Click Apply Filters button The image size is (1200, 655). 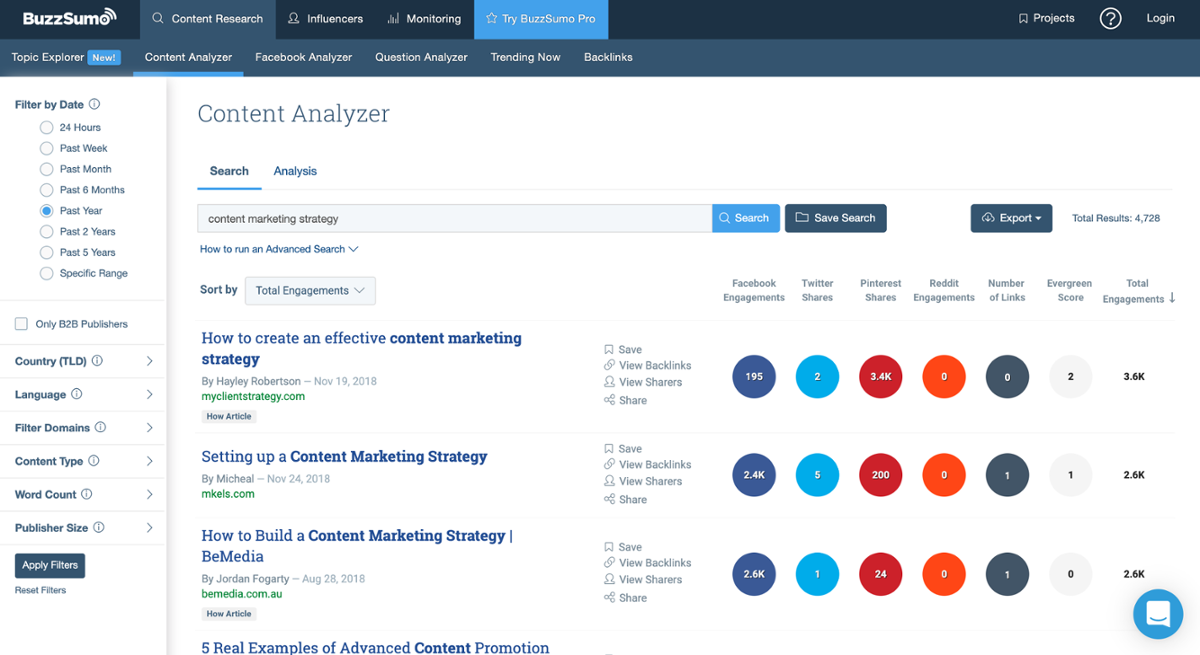tap(50, 565)
